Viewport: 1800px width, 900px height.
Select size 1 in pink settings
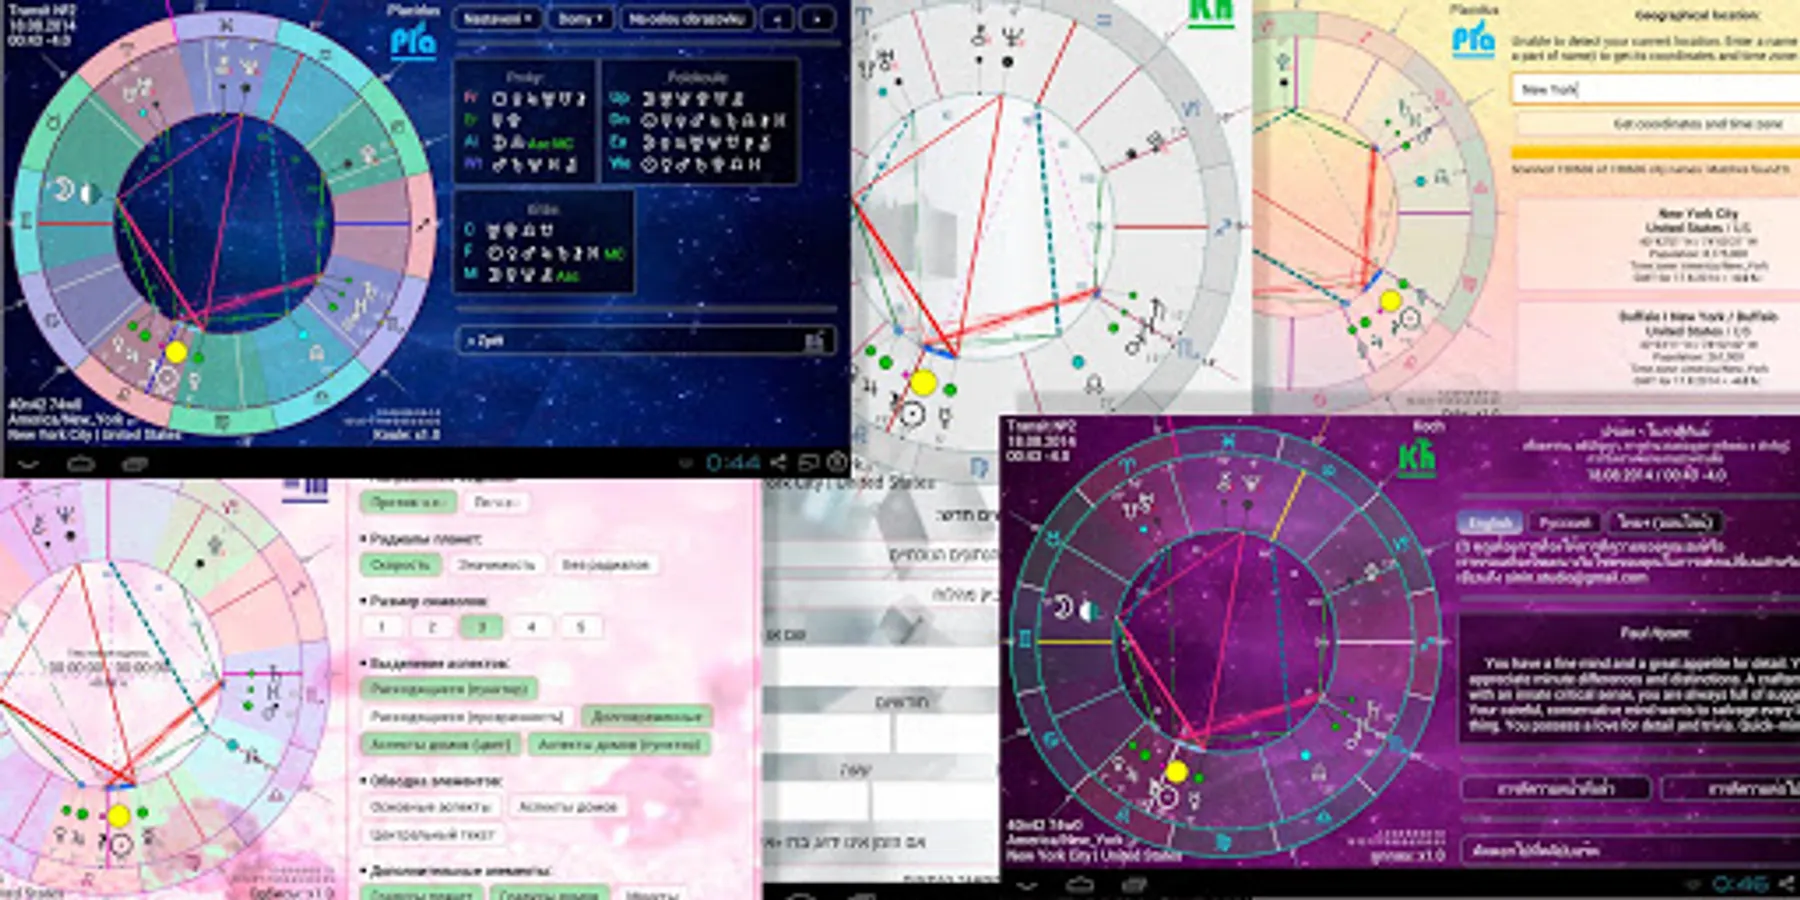(381, 627)
